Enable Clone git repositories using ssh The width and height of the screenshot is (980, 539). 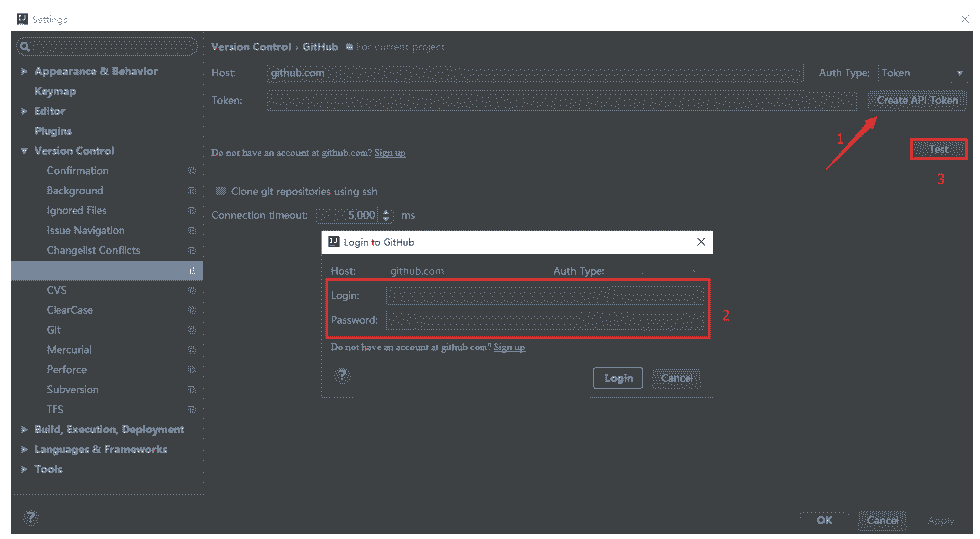(x=221, y=191)
